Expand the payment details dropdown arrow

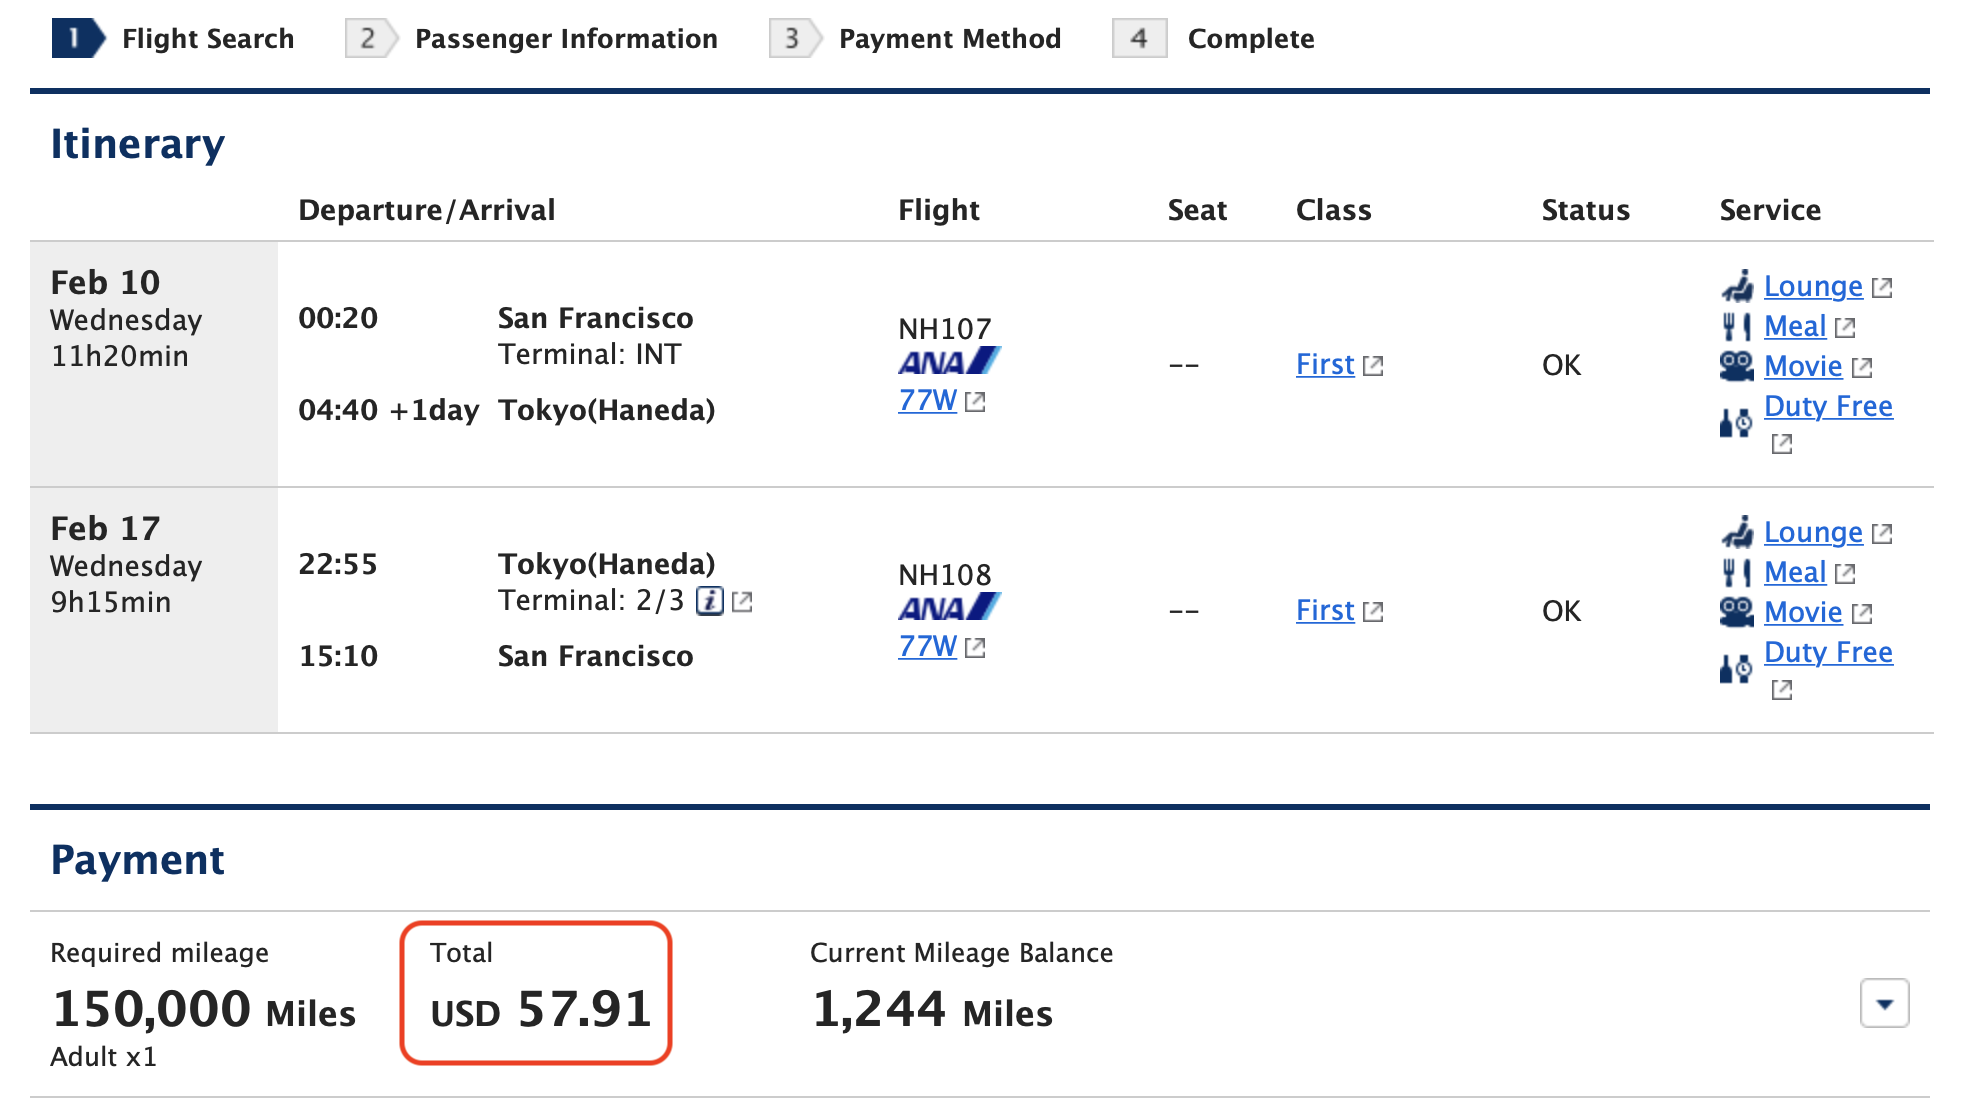tap(1885, 1003)
